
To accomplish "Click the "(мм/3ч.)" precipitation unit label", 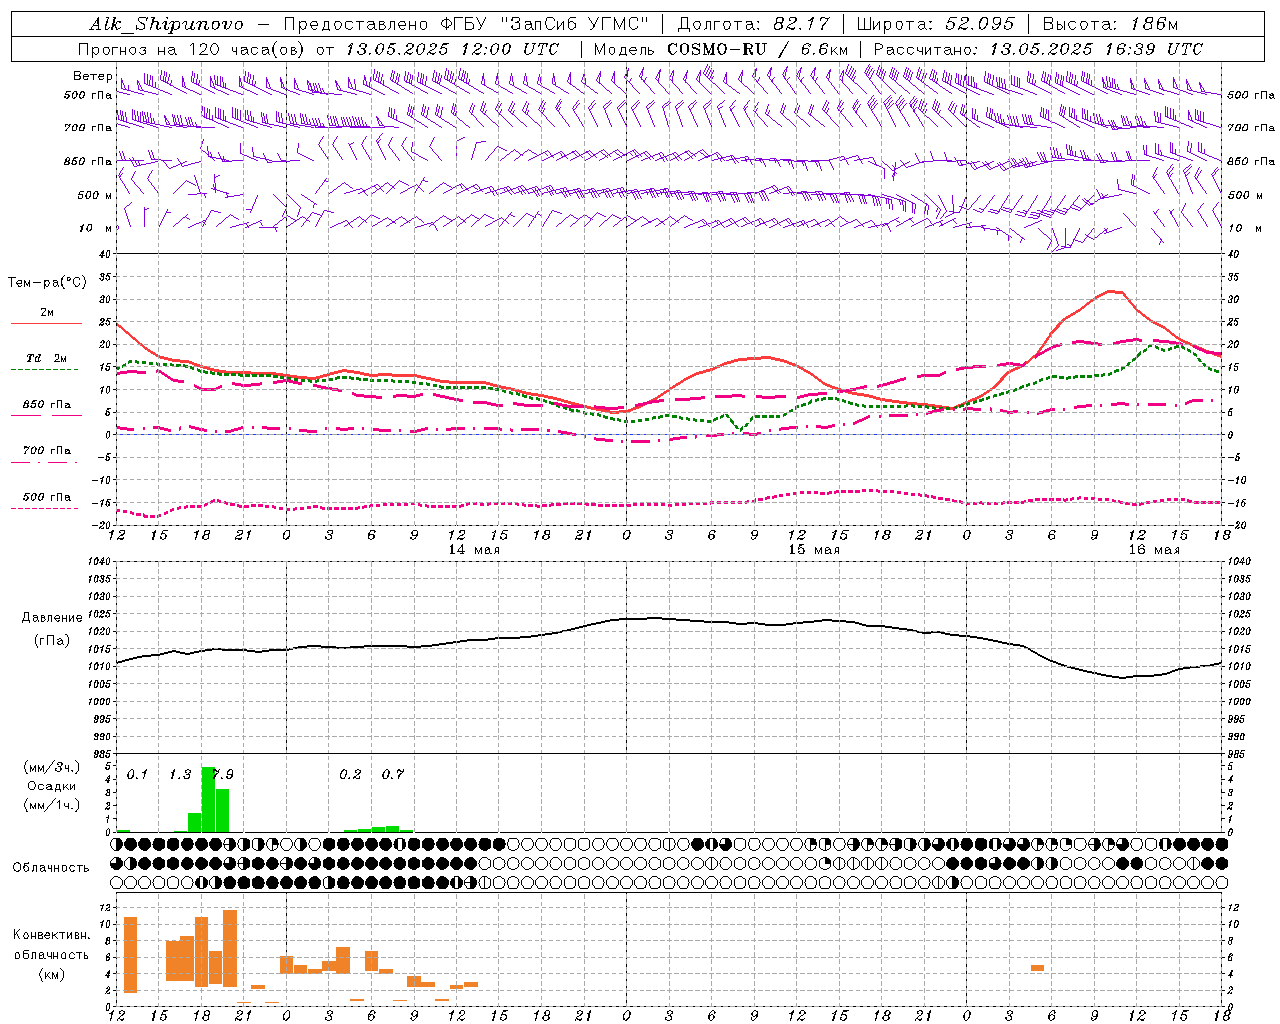I will pyautogui.click(x=52, y=767).
